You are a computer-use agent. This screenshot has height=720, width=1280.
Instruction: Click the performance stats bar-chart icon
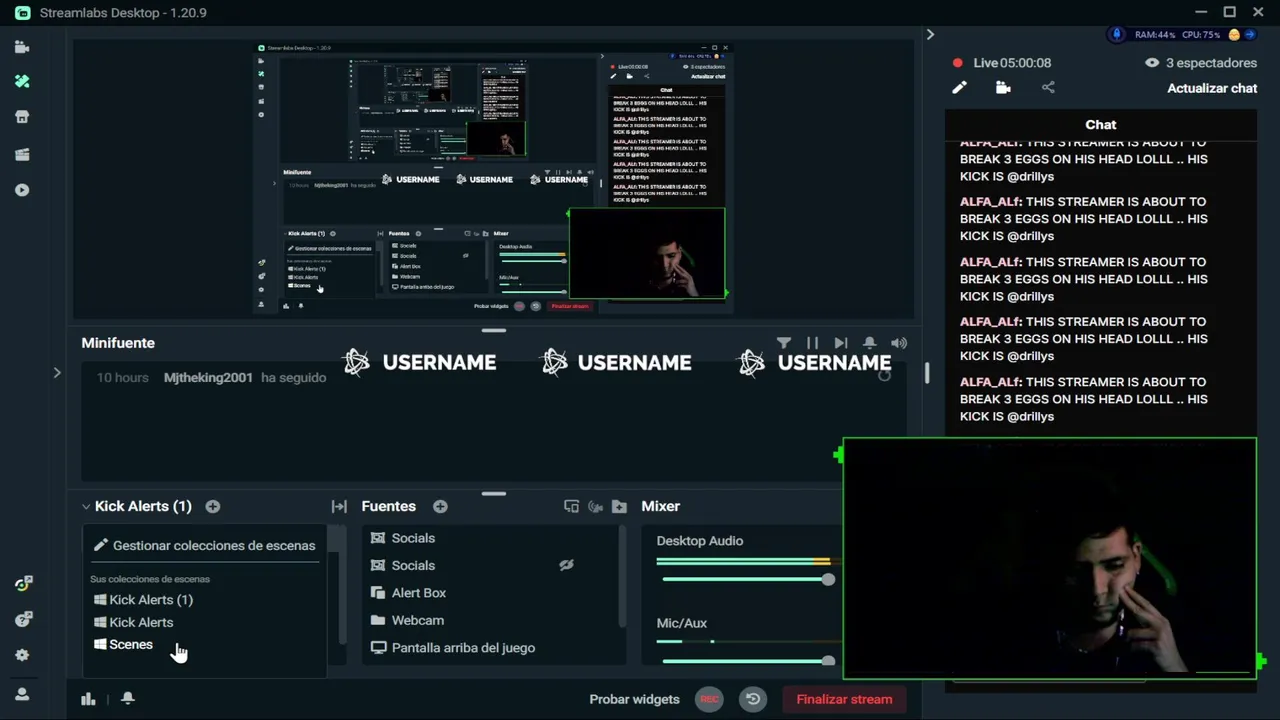[x=88, y=699]
